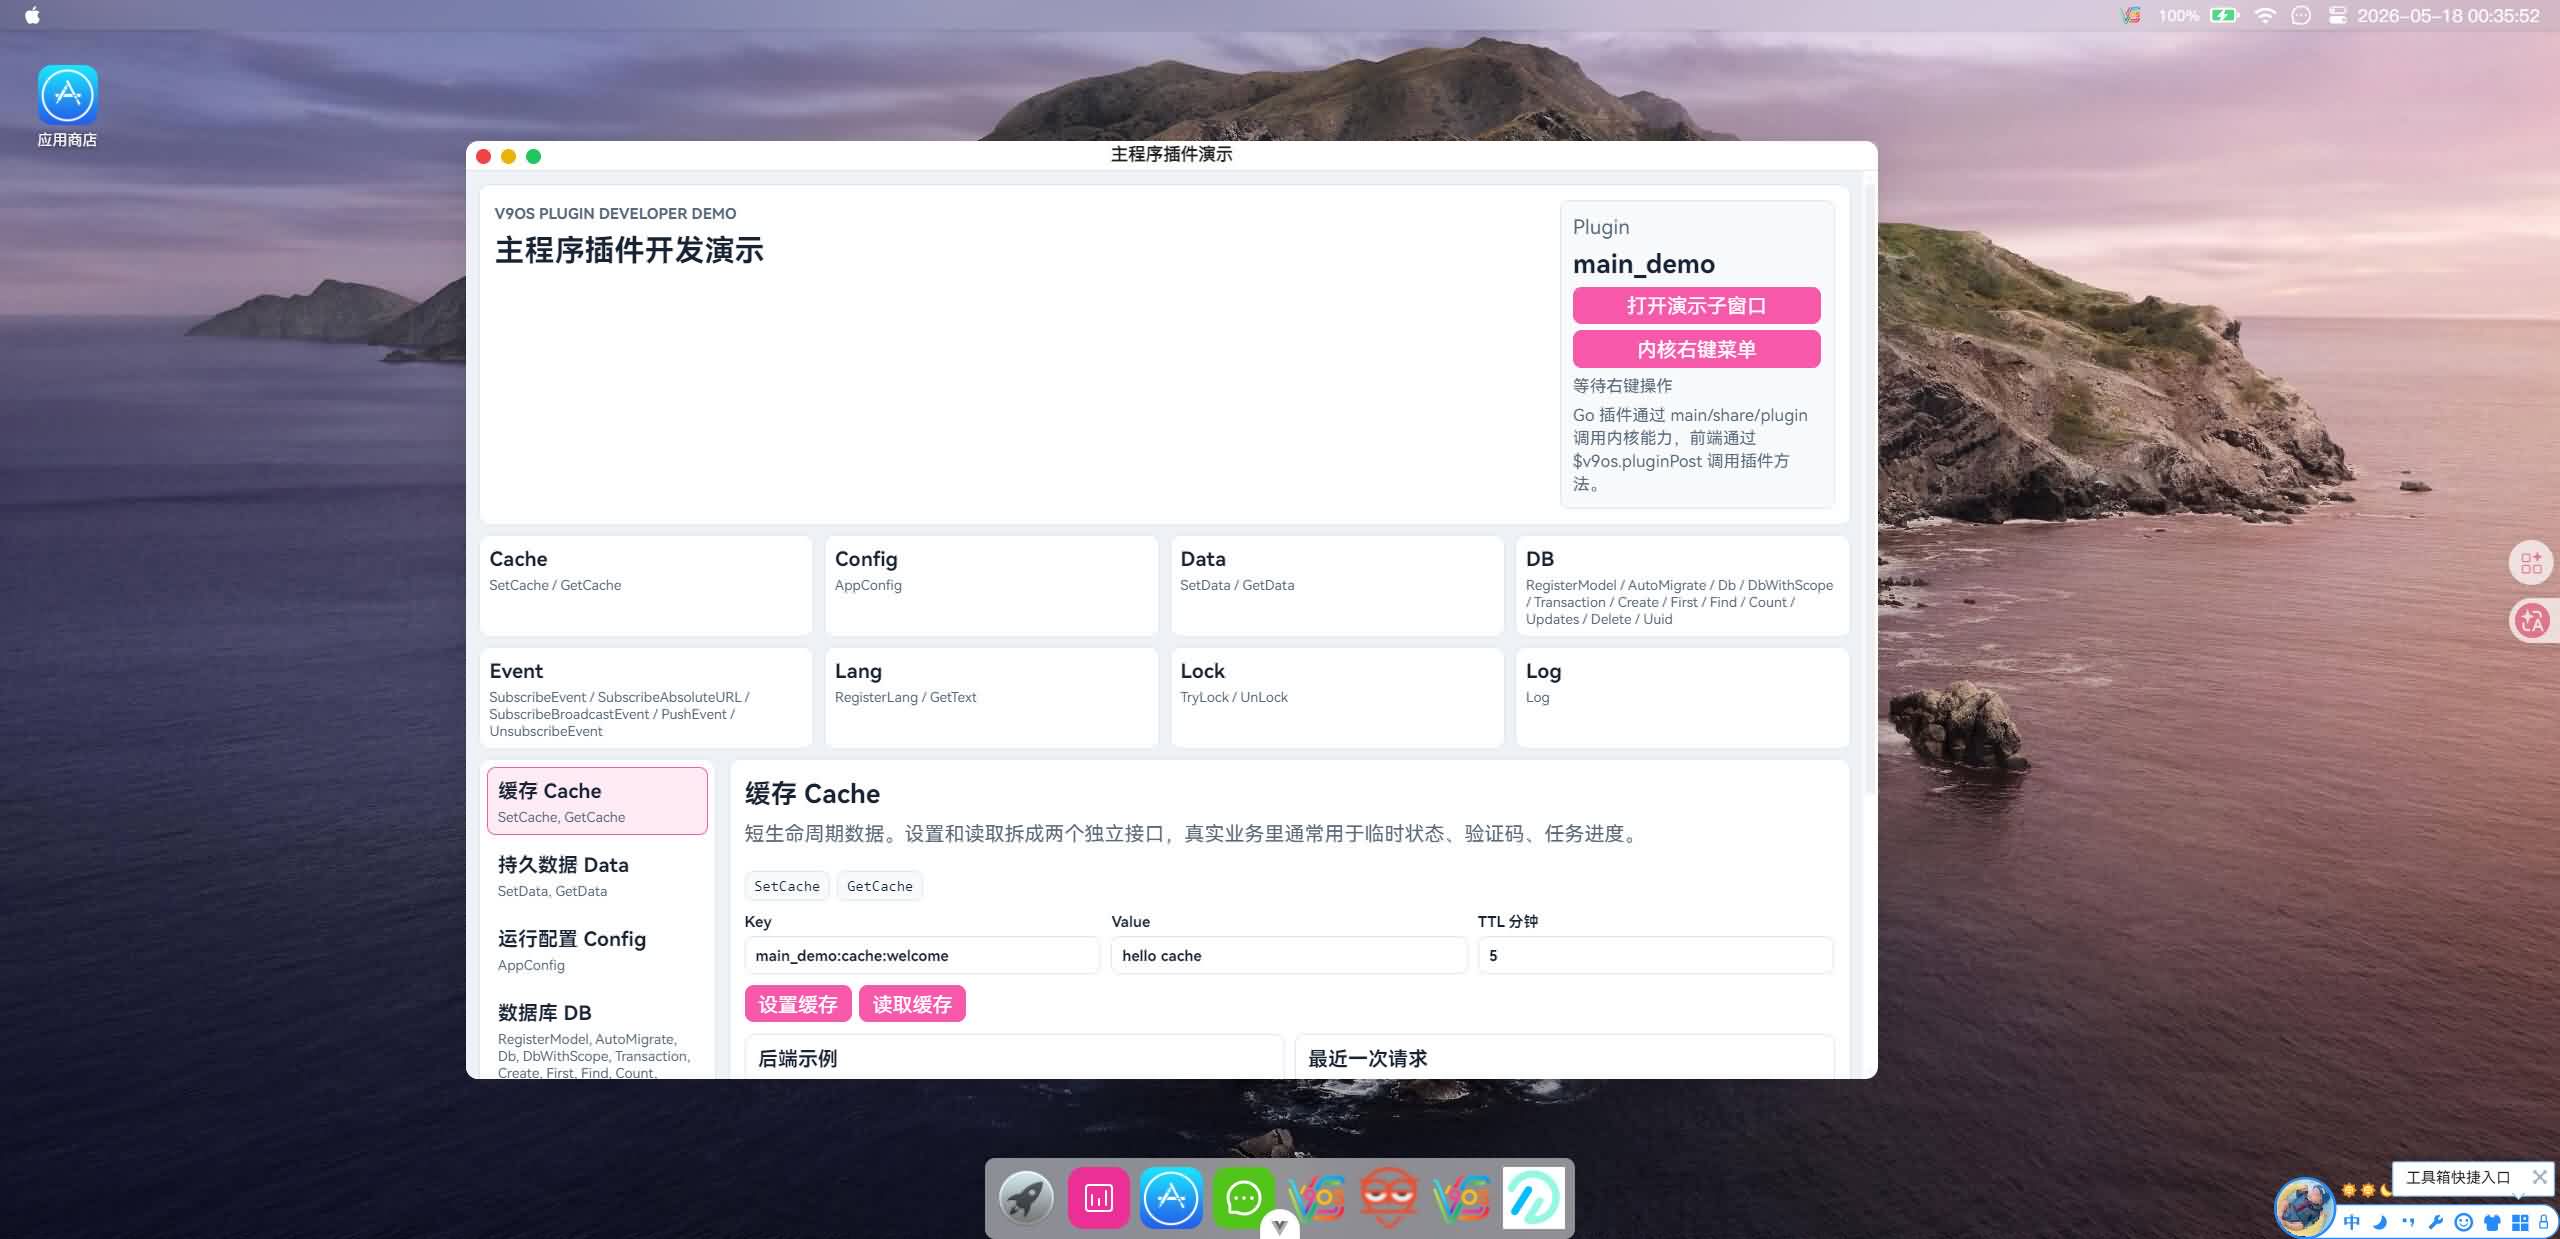Open the Apple menu

pyautogui.click(x=32, y=15)
